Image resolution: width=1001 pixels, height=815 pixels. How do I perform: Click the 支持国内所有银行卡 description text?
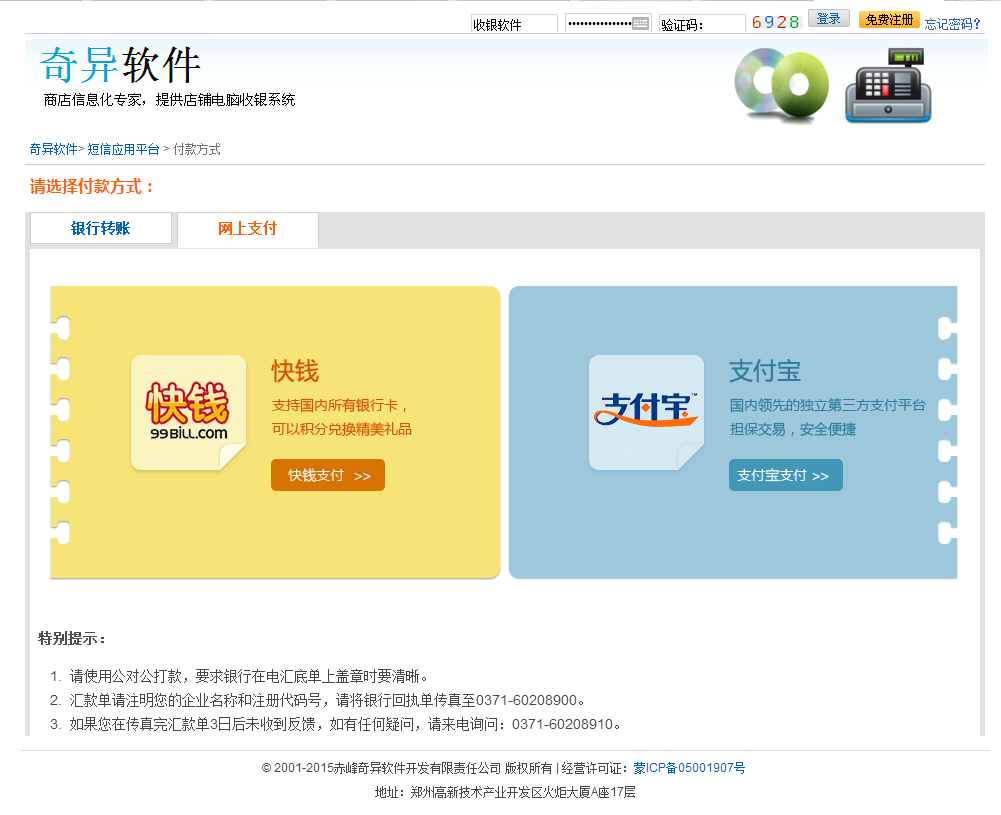click(340, 405)
